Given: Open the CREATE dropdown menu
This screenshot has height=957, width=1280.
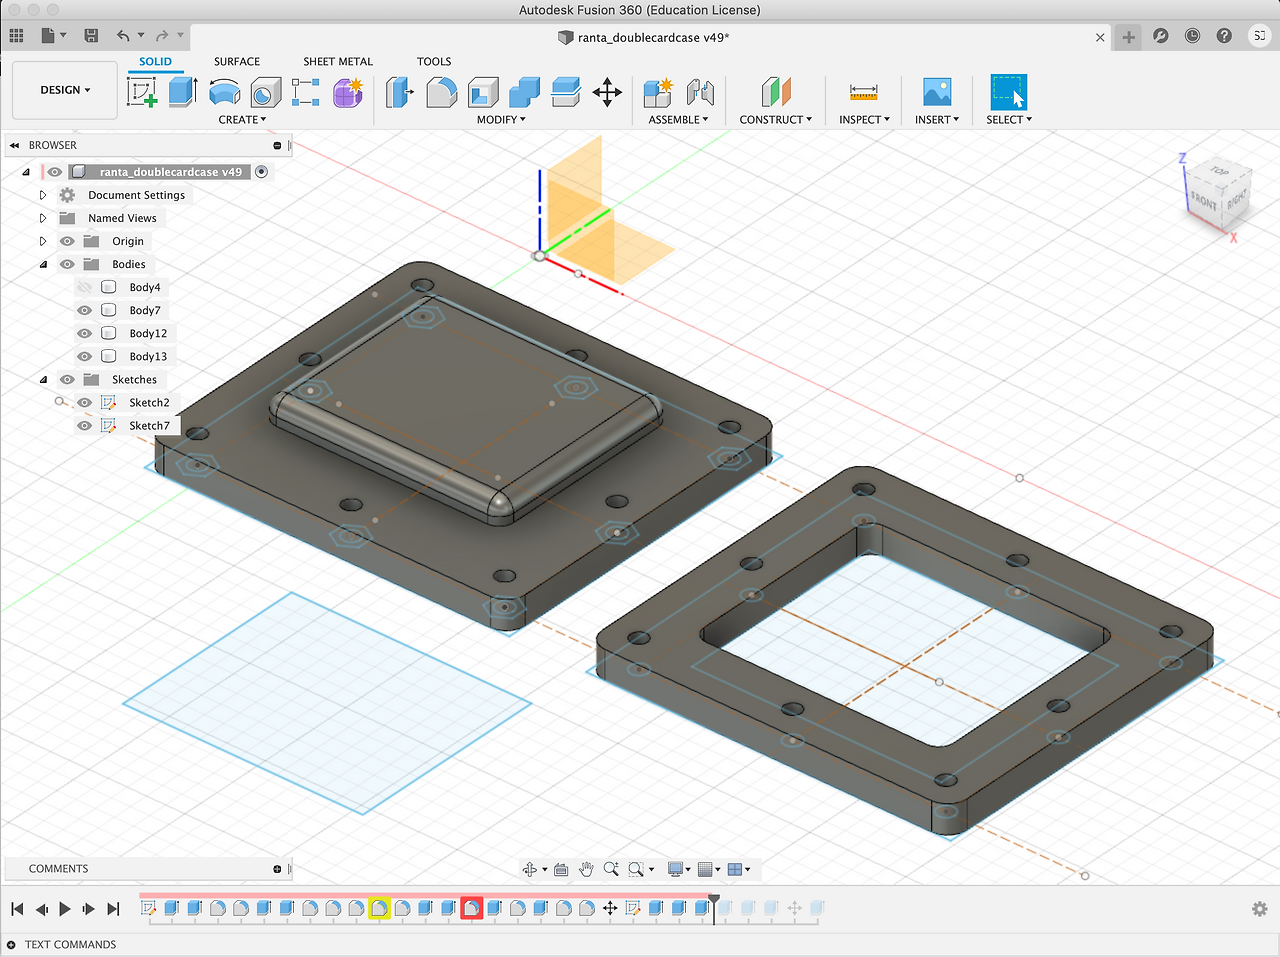Looking at the screenshot, I should pyautogui.click(x=242, y=120).
